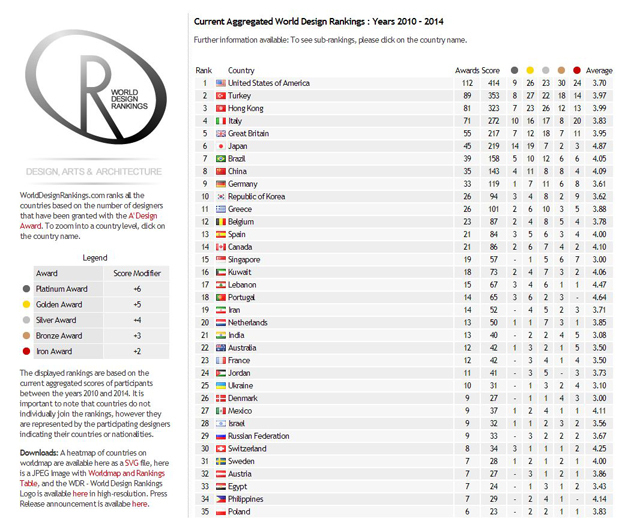Click the red iron dot column header in table
The width and height of the screenshot is (640, 518).
(x=577, y=71)
